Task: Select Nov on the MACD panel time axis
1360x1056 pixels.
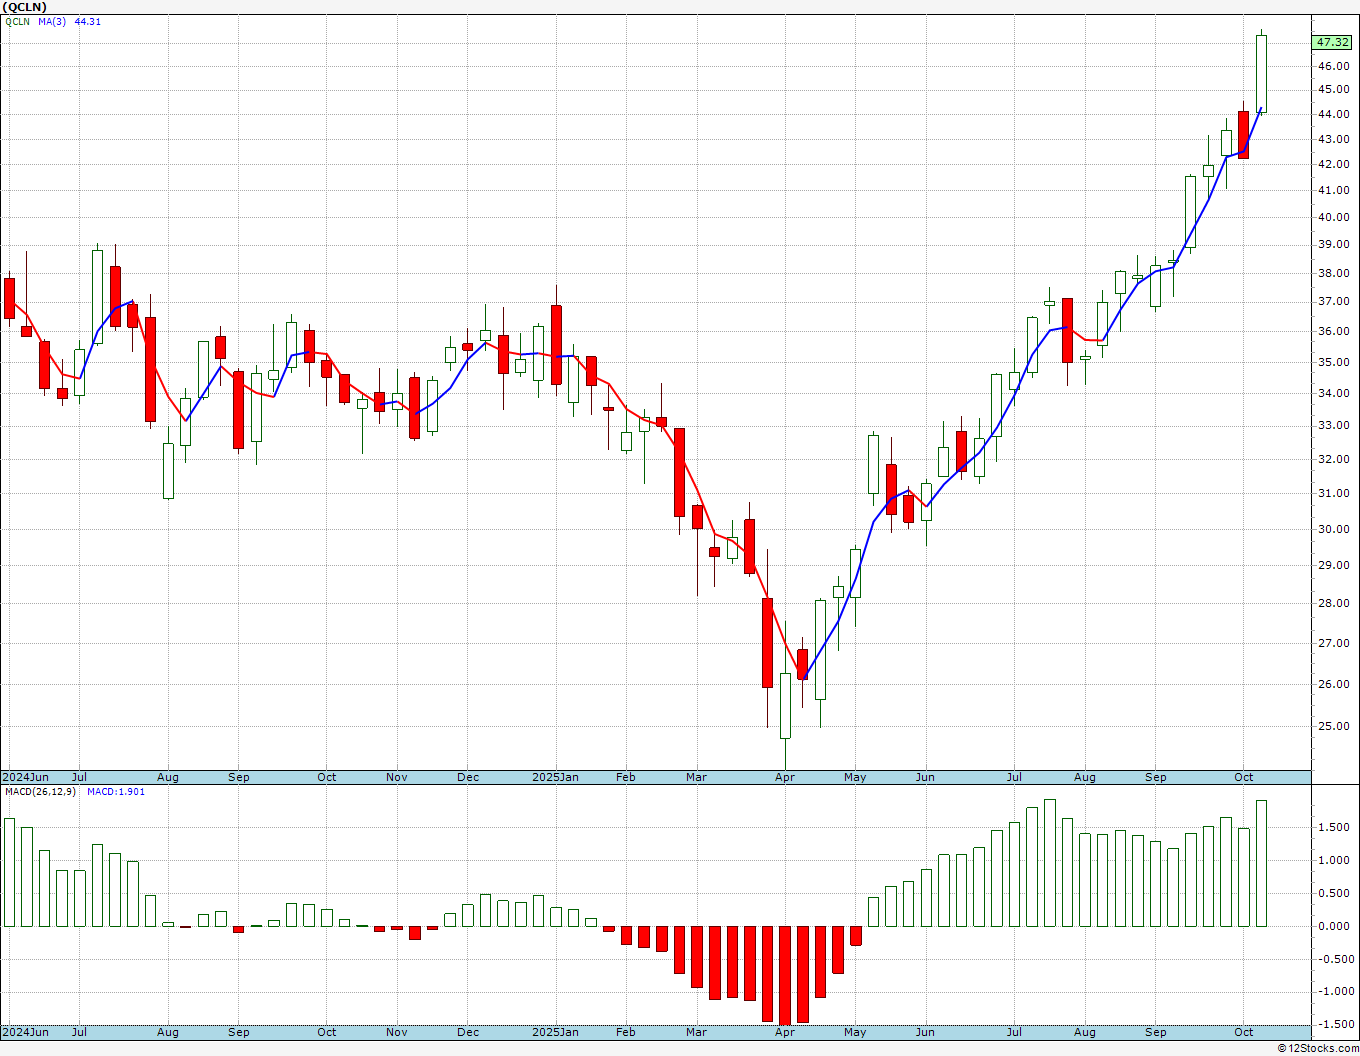Action: [x=397, y=1032]
